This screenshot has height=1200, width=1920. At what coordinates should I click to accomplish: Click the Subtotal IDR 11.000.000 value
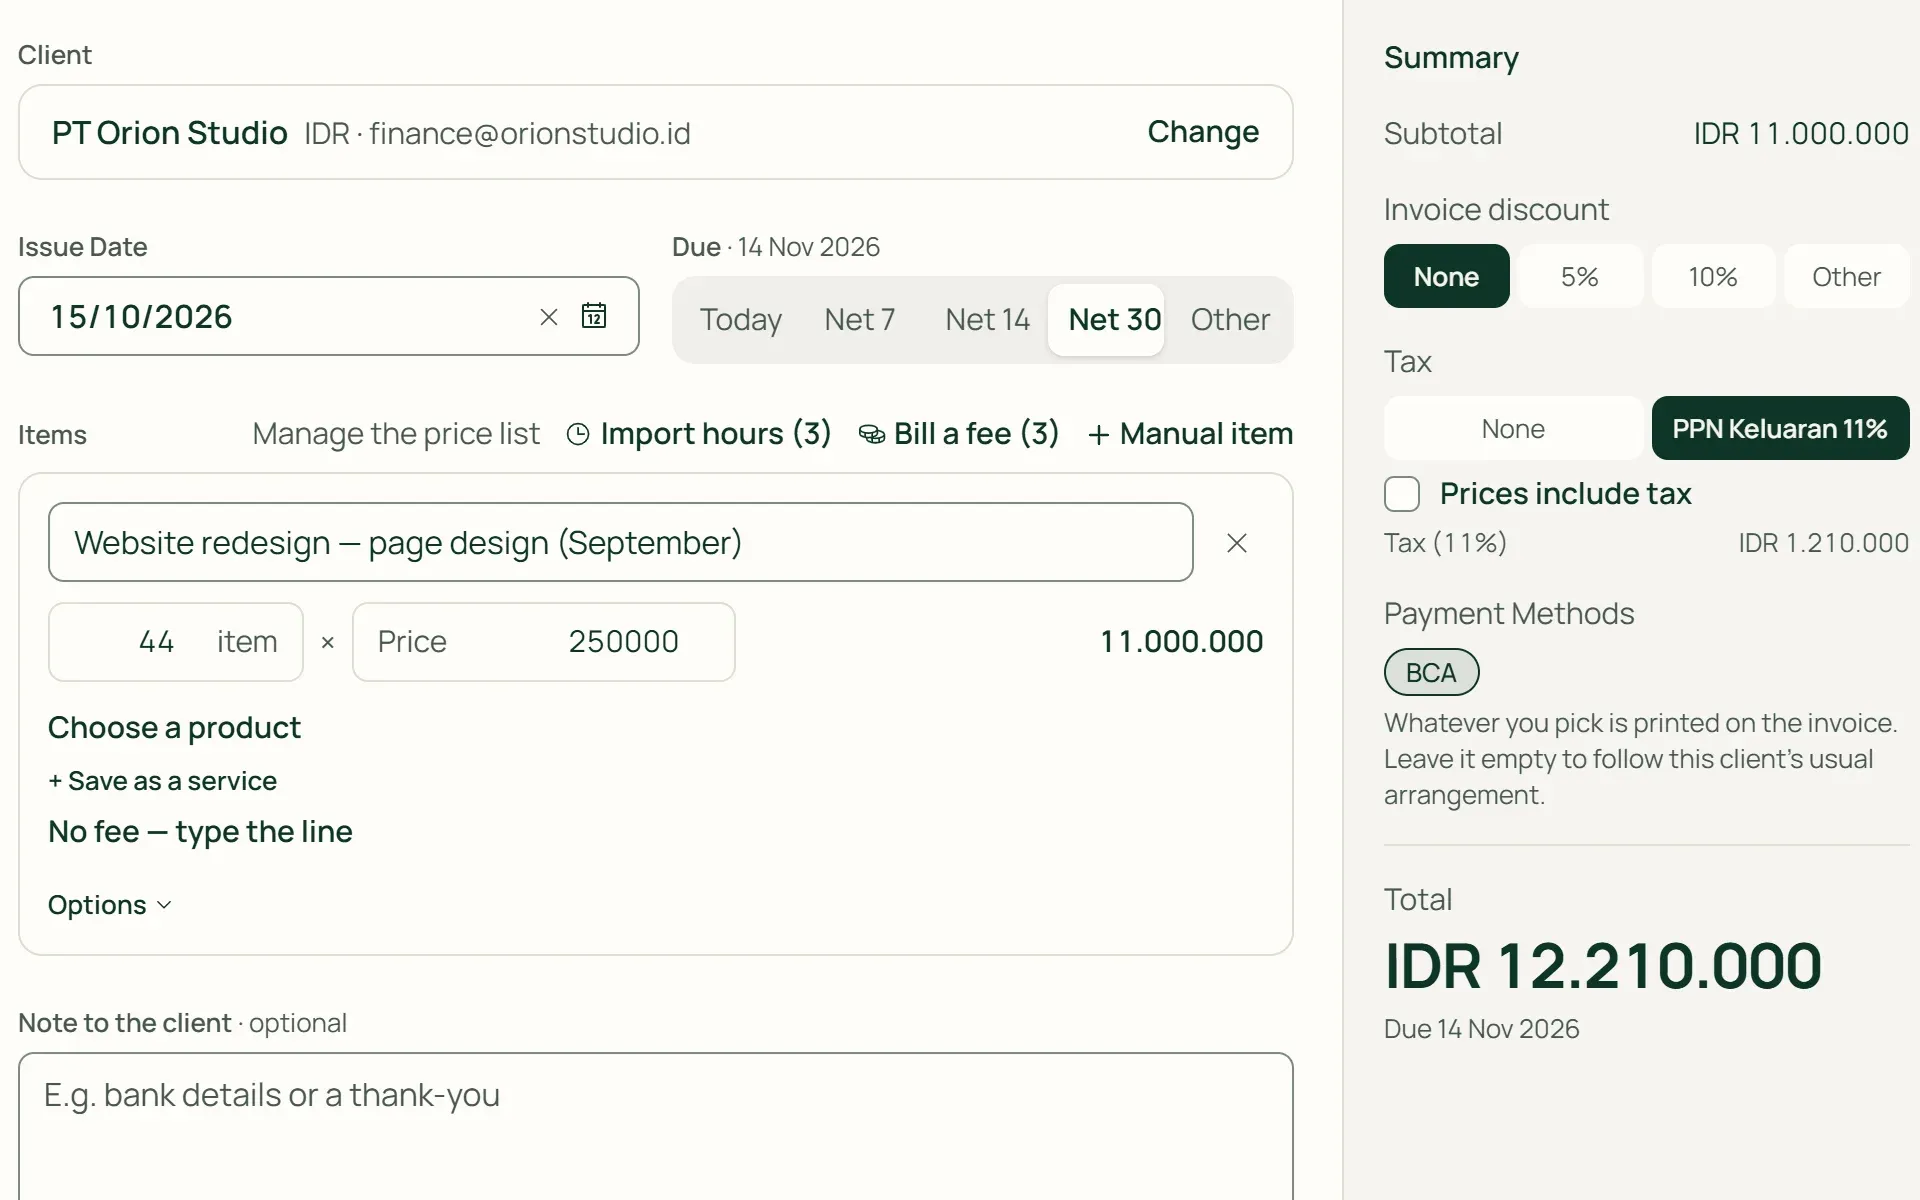(1801, 134)
